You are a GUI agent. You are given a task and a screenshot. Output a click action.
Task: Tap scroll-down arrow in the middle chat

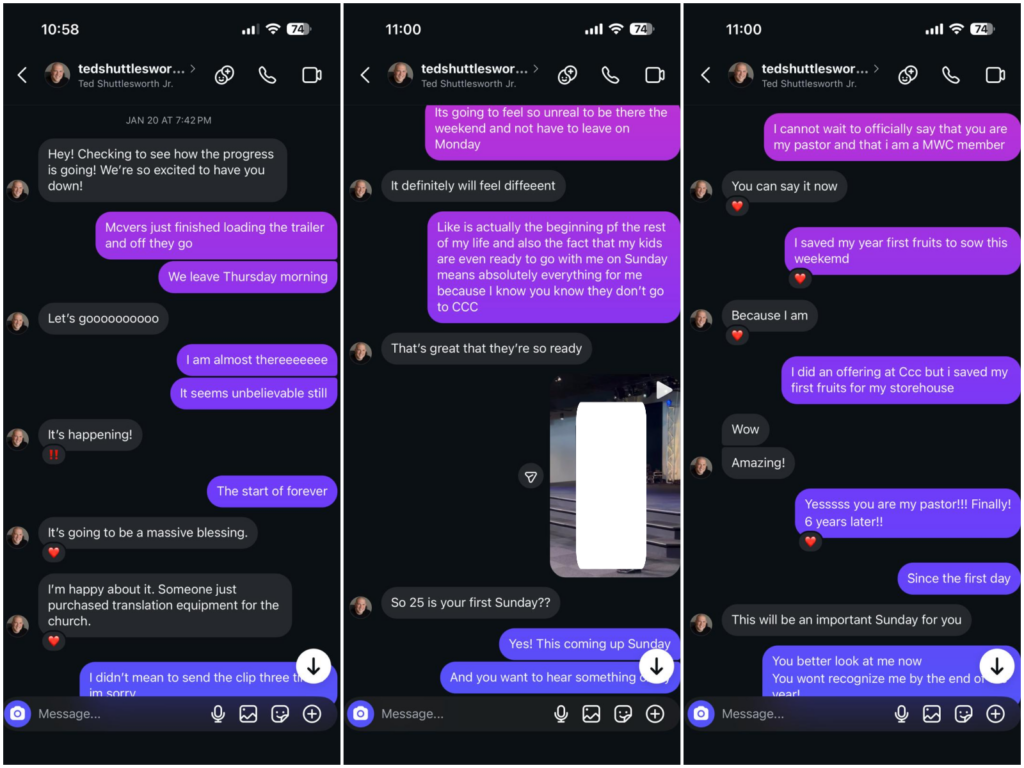click(x=656, y=665)
